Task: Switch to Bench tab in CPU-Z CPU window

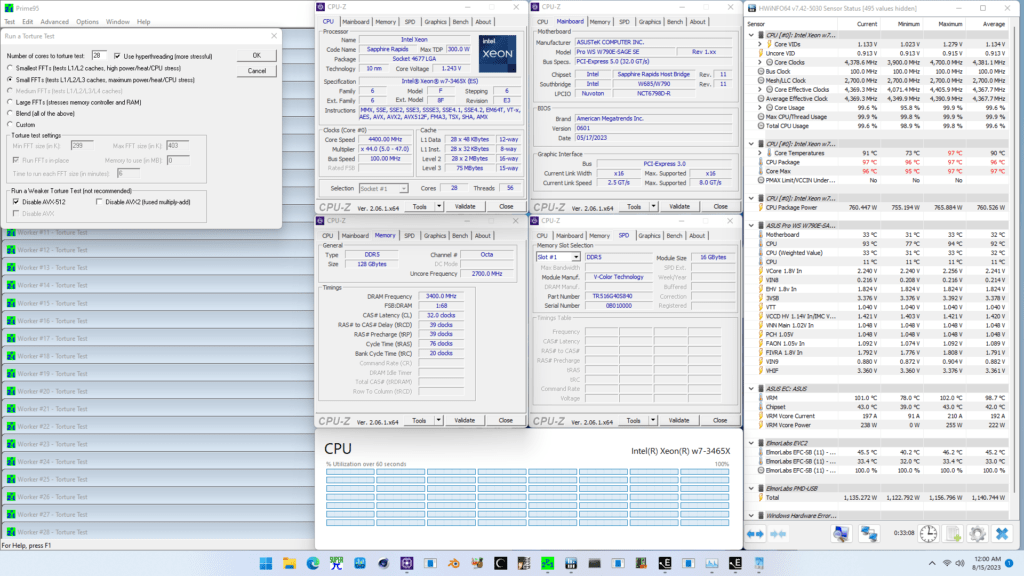Action: [x=460, y=22]
